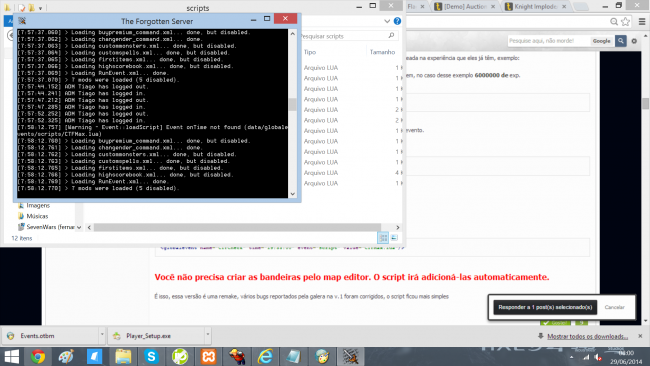Viewport: 650px width, 366px height.
Task: Click the taskbar clock showing 29/06/2014
Action: point(626,357)
